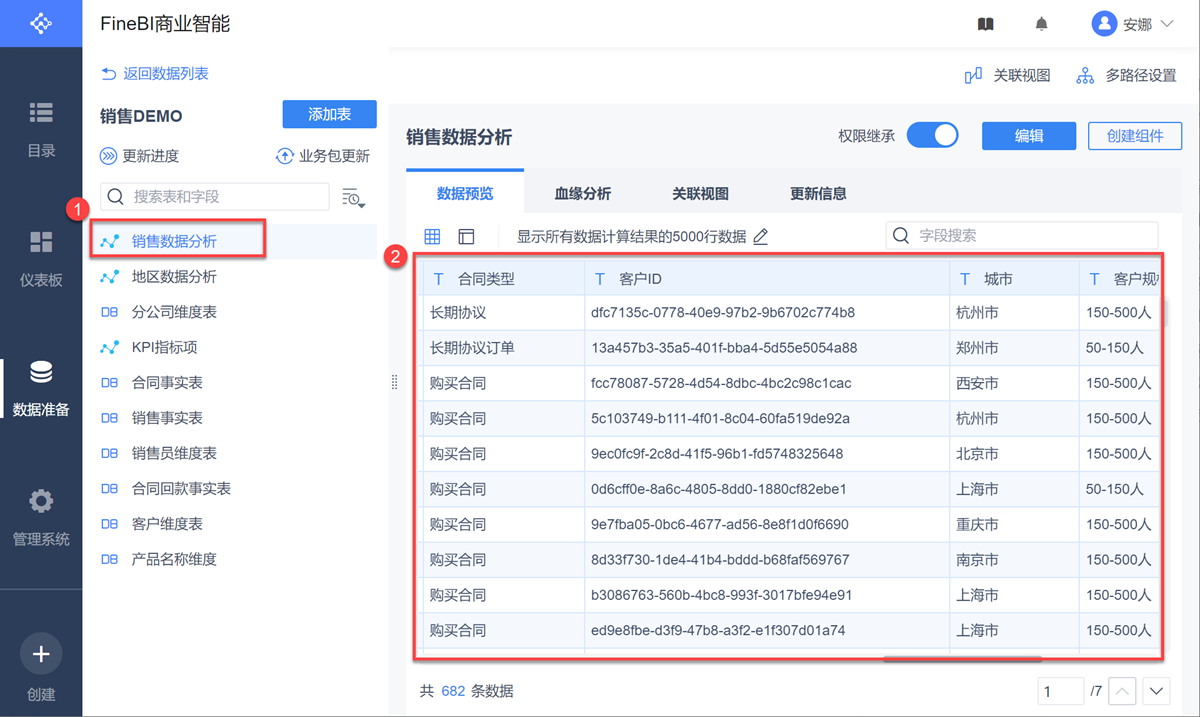1200x717 pixels.
Task: Click the 安娜 user avatar icon
Action: coord(1104,24)
